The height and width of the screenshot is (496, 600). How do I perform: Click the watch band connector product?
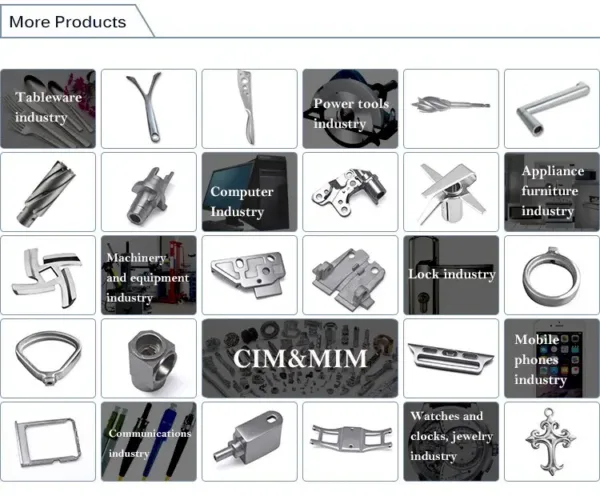pyautogui.click(x=451, y=358)
